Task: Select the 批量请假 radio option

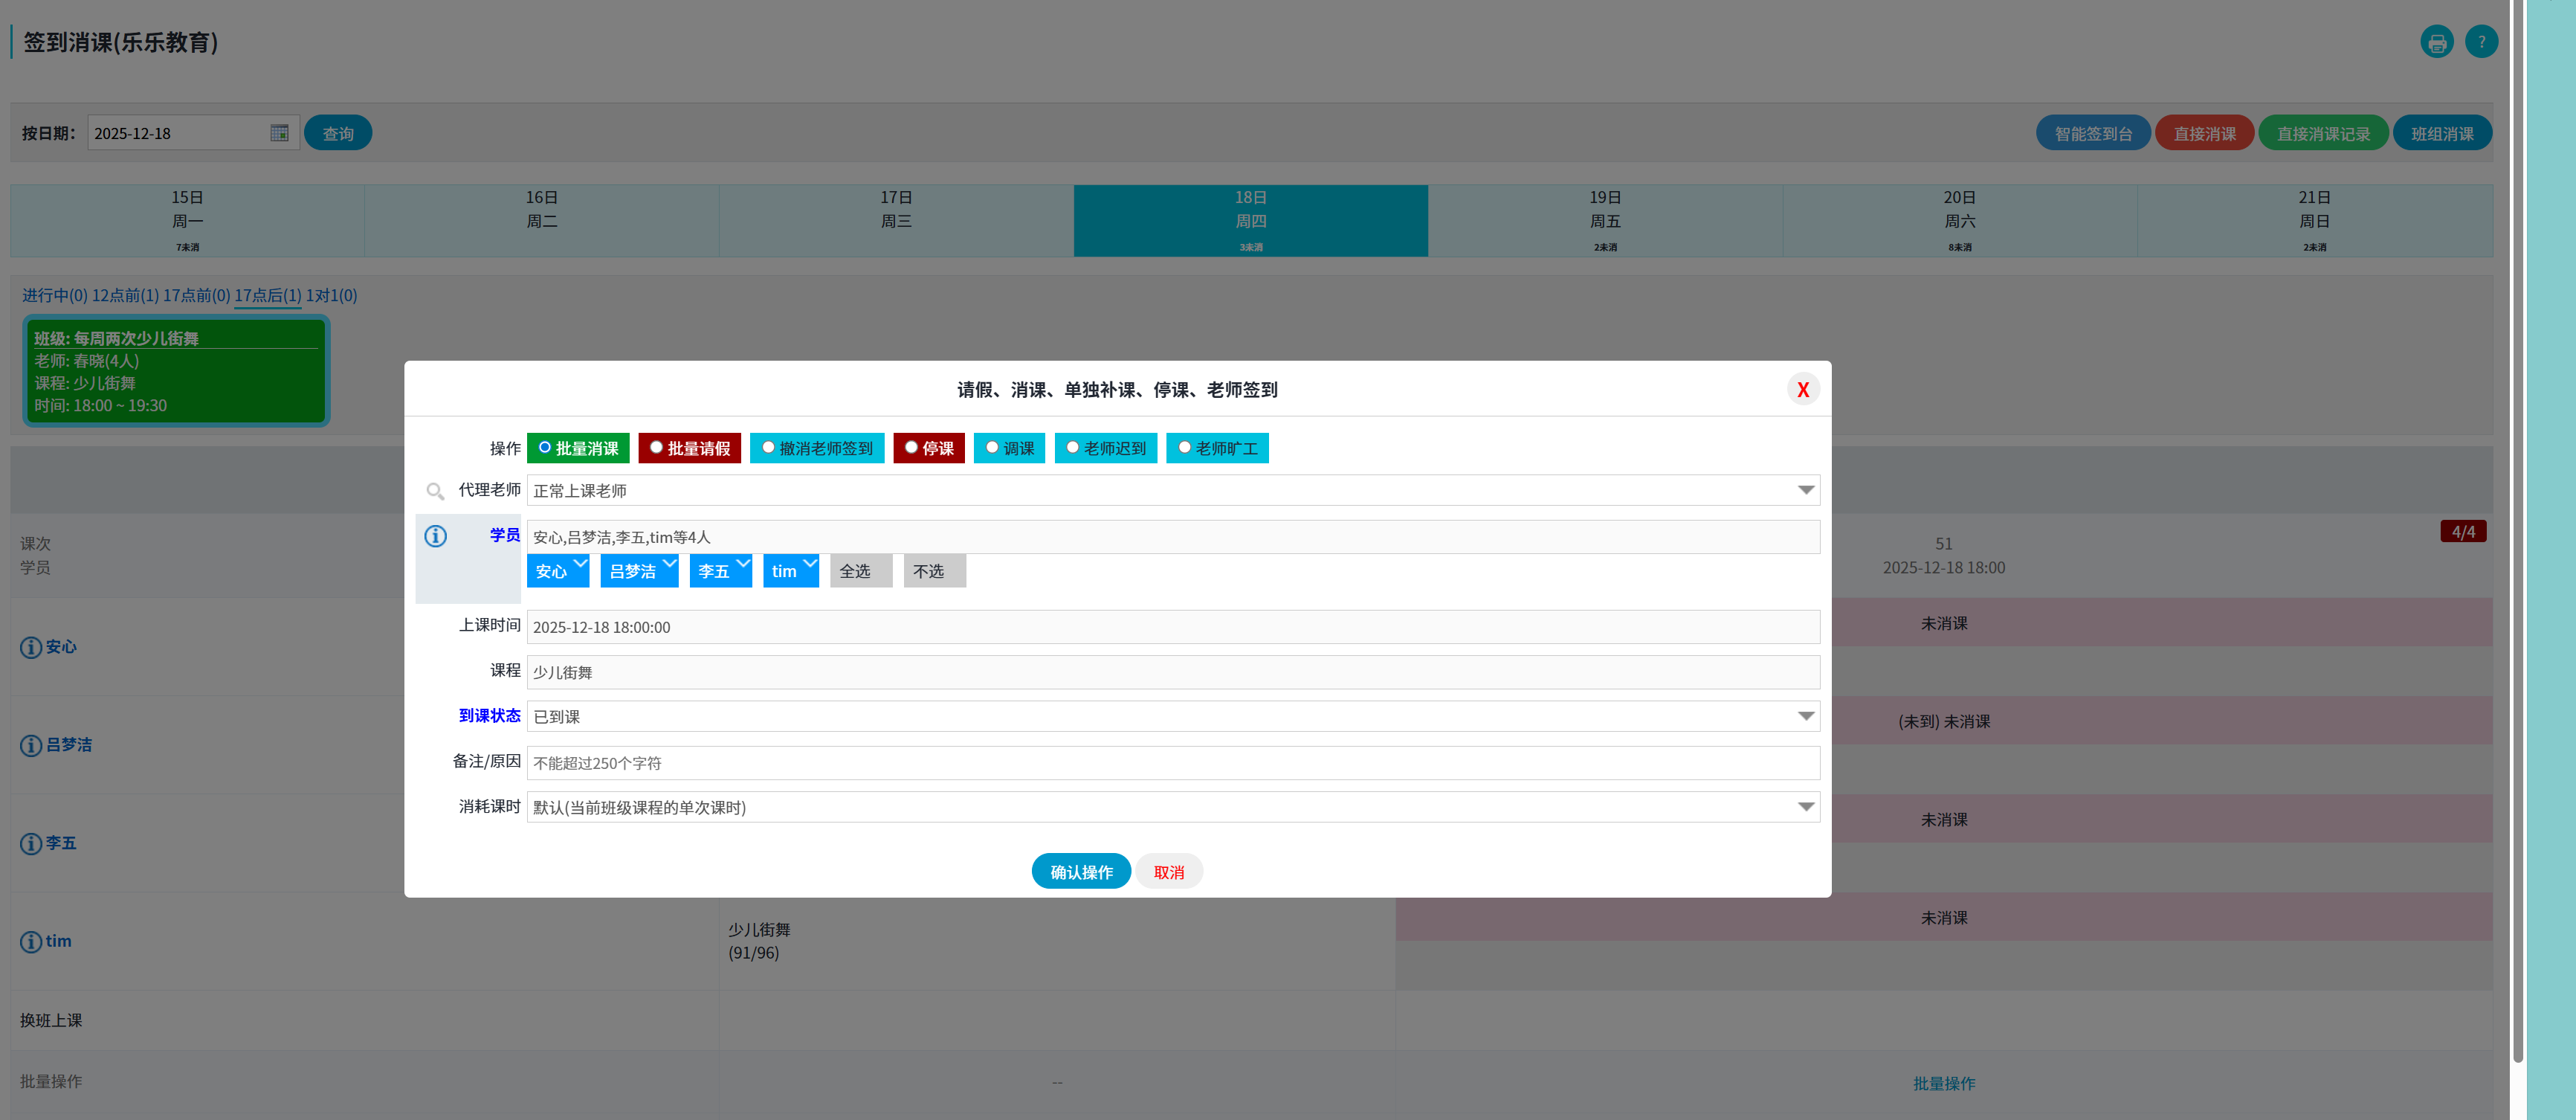Action: click(x=656, y=447)
